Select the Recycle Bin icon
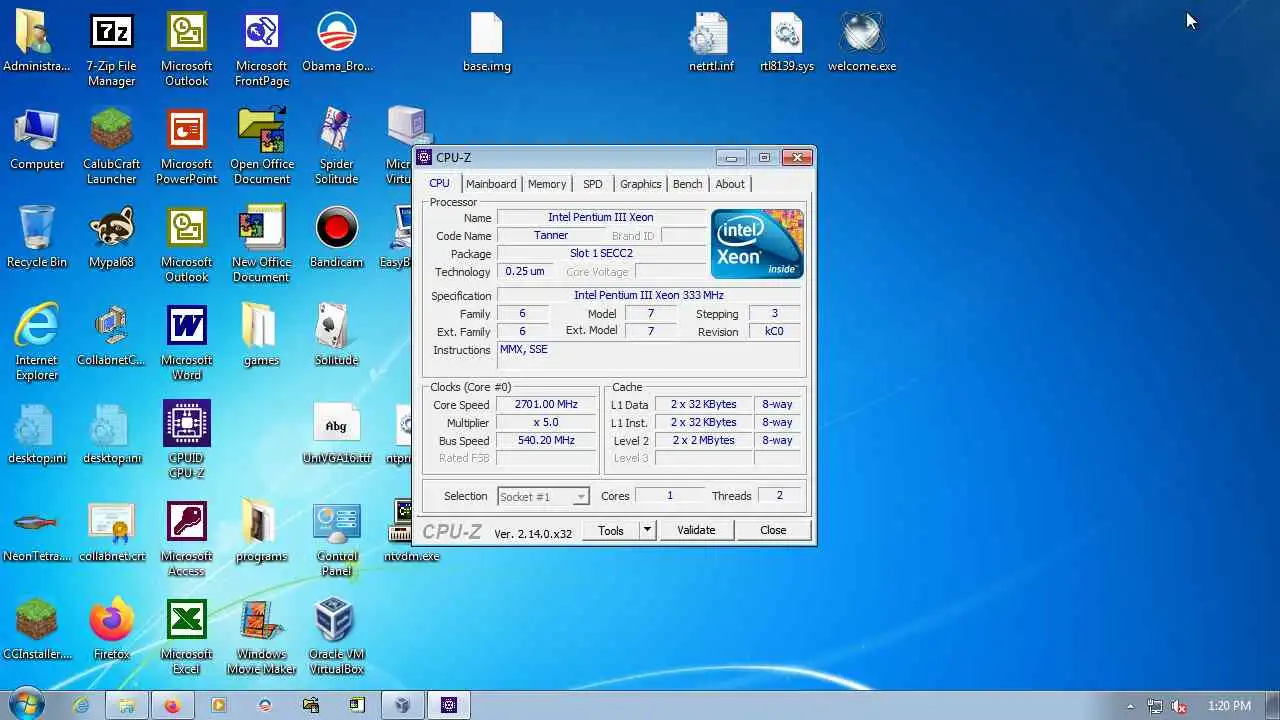The height and width of the screenshot is (720, 1280). point(37,238)
